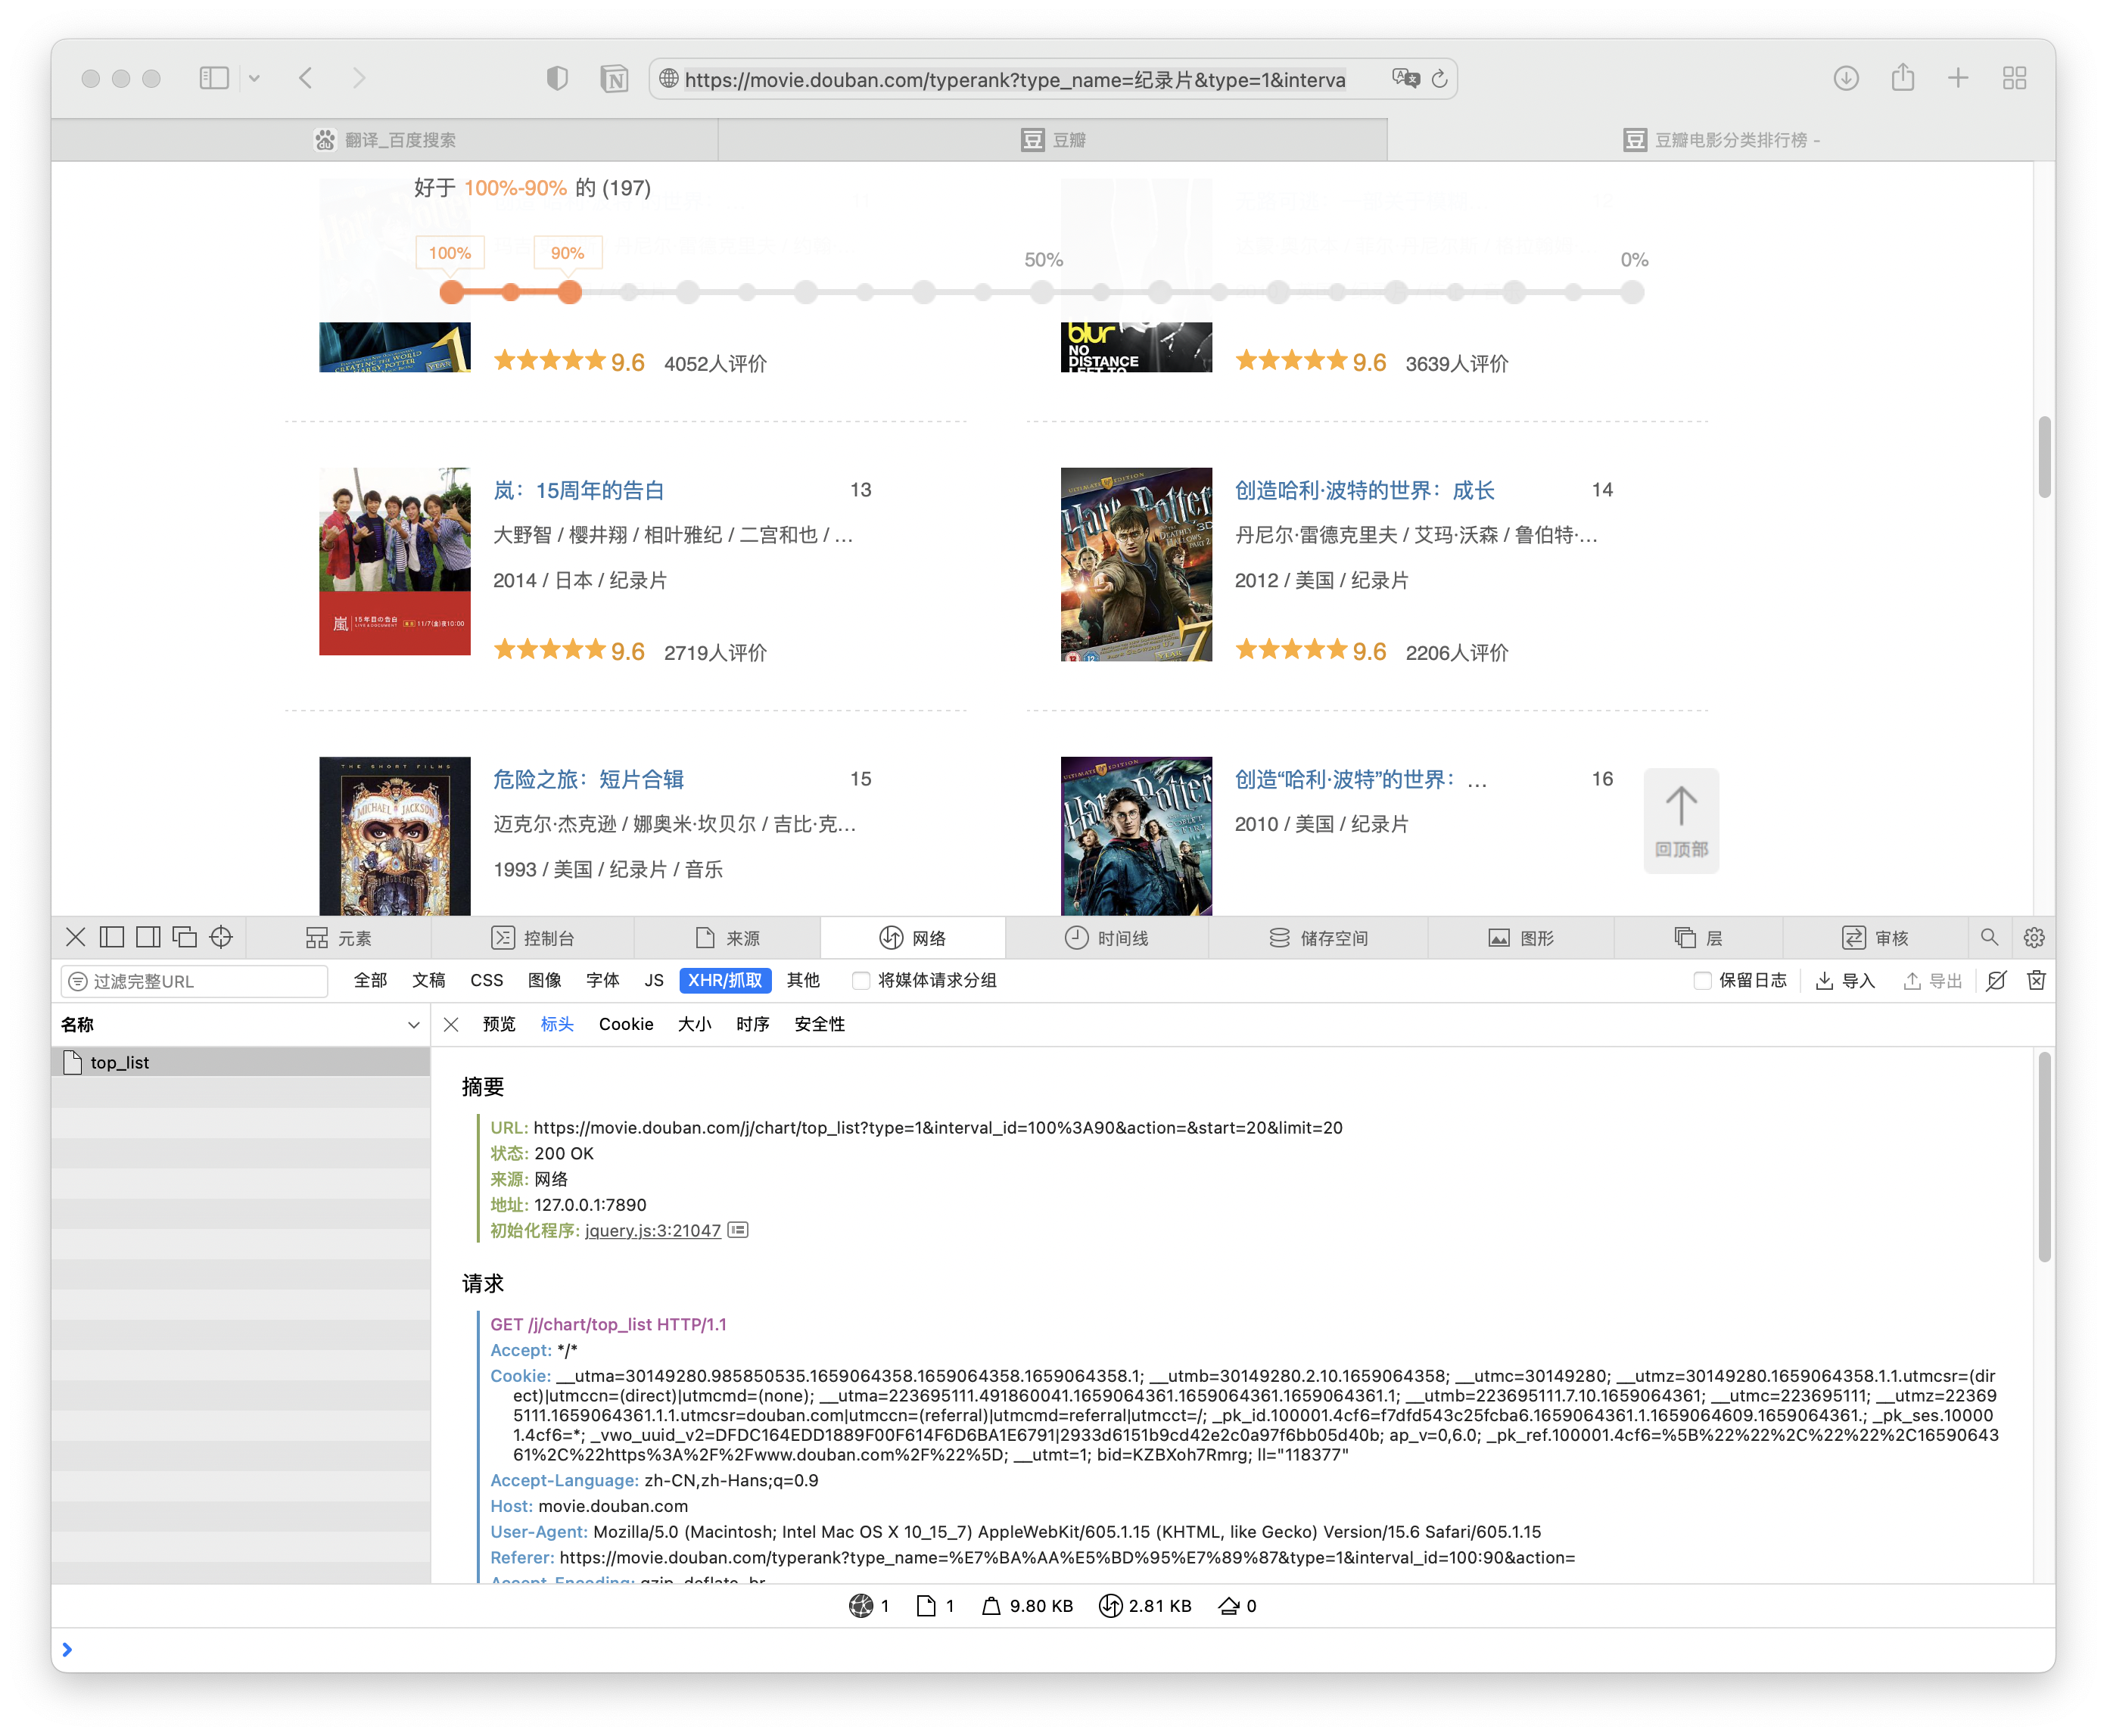Filter network by 全部
Screen dimensions: 2107x1736
(x=370, y=980)
